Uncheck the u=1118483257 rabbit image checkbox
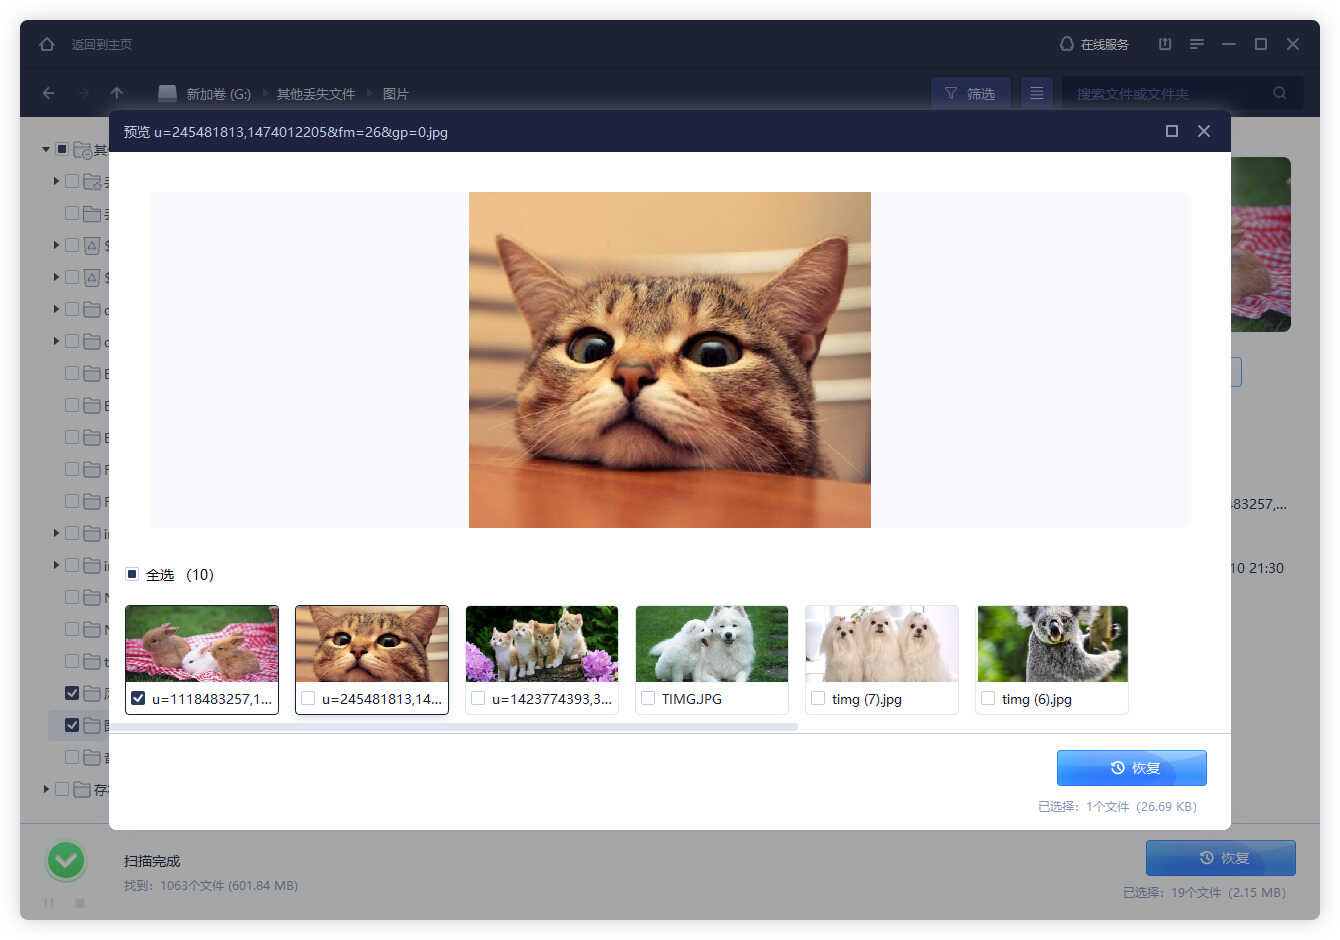Image resolution: width=1340 pixels, height=940 pixels. pos(138,698)
